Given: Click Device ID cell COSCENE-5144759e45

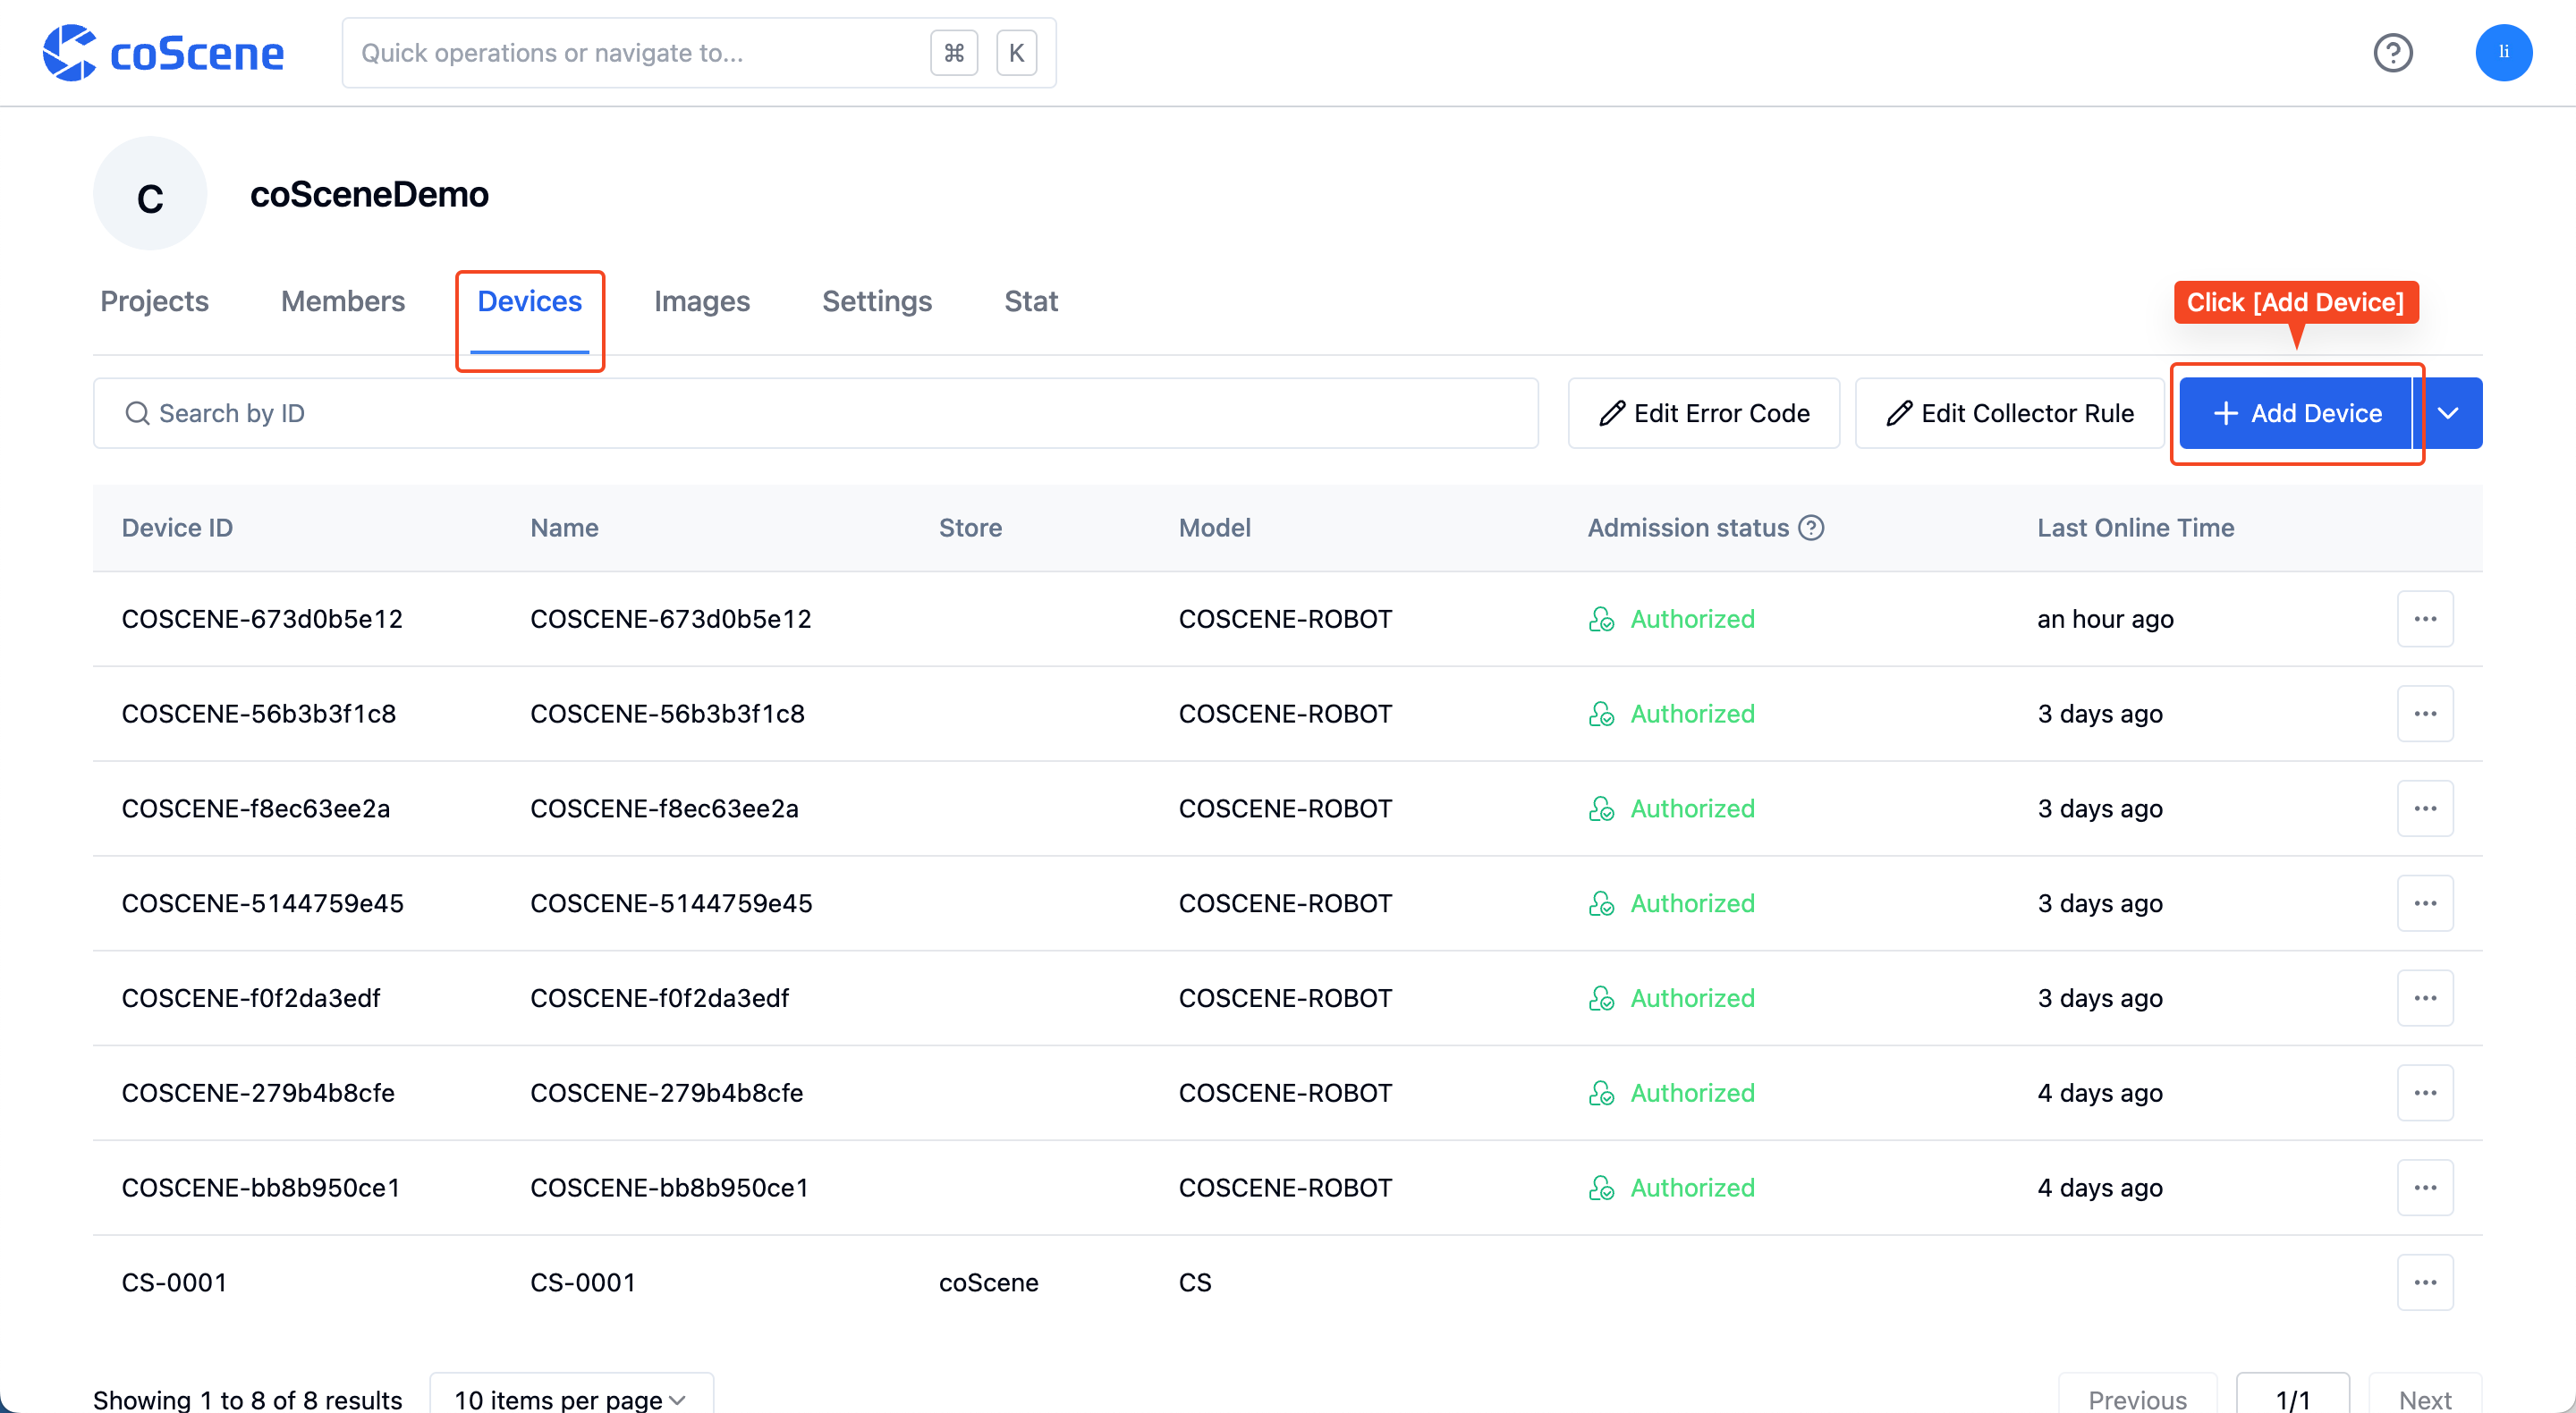Looking at the screenshot, I should (x=263, y=903).
